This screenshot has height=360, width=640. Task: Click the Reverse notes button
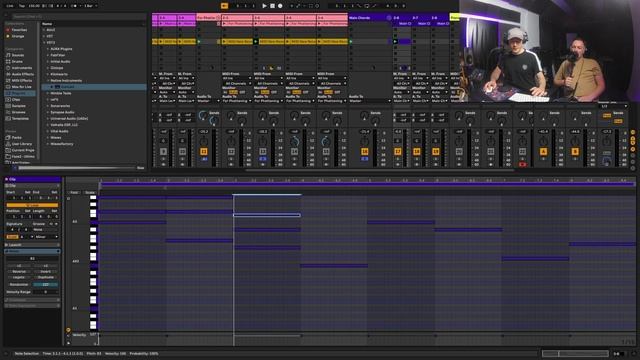tap(19, 271)
